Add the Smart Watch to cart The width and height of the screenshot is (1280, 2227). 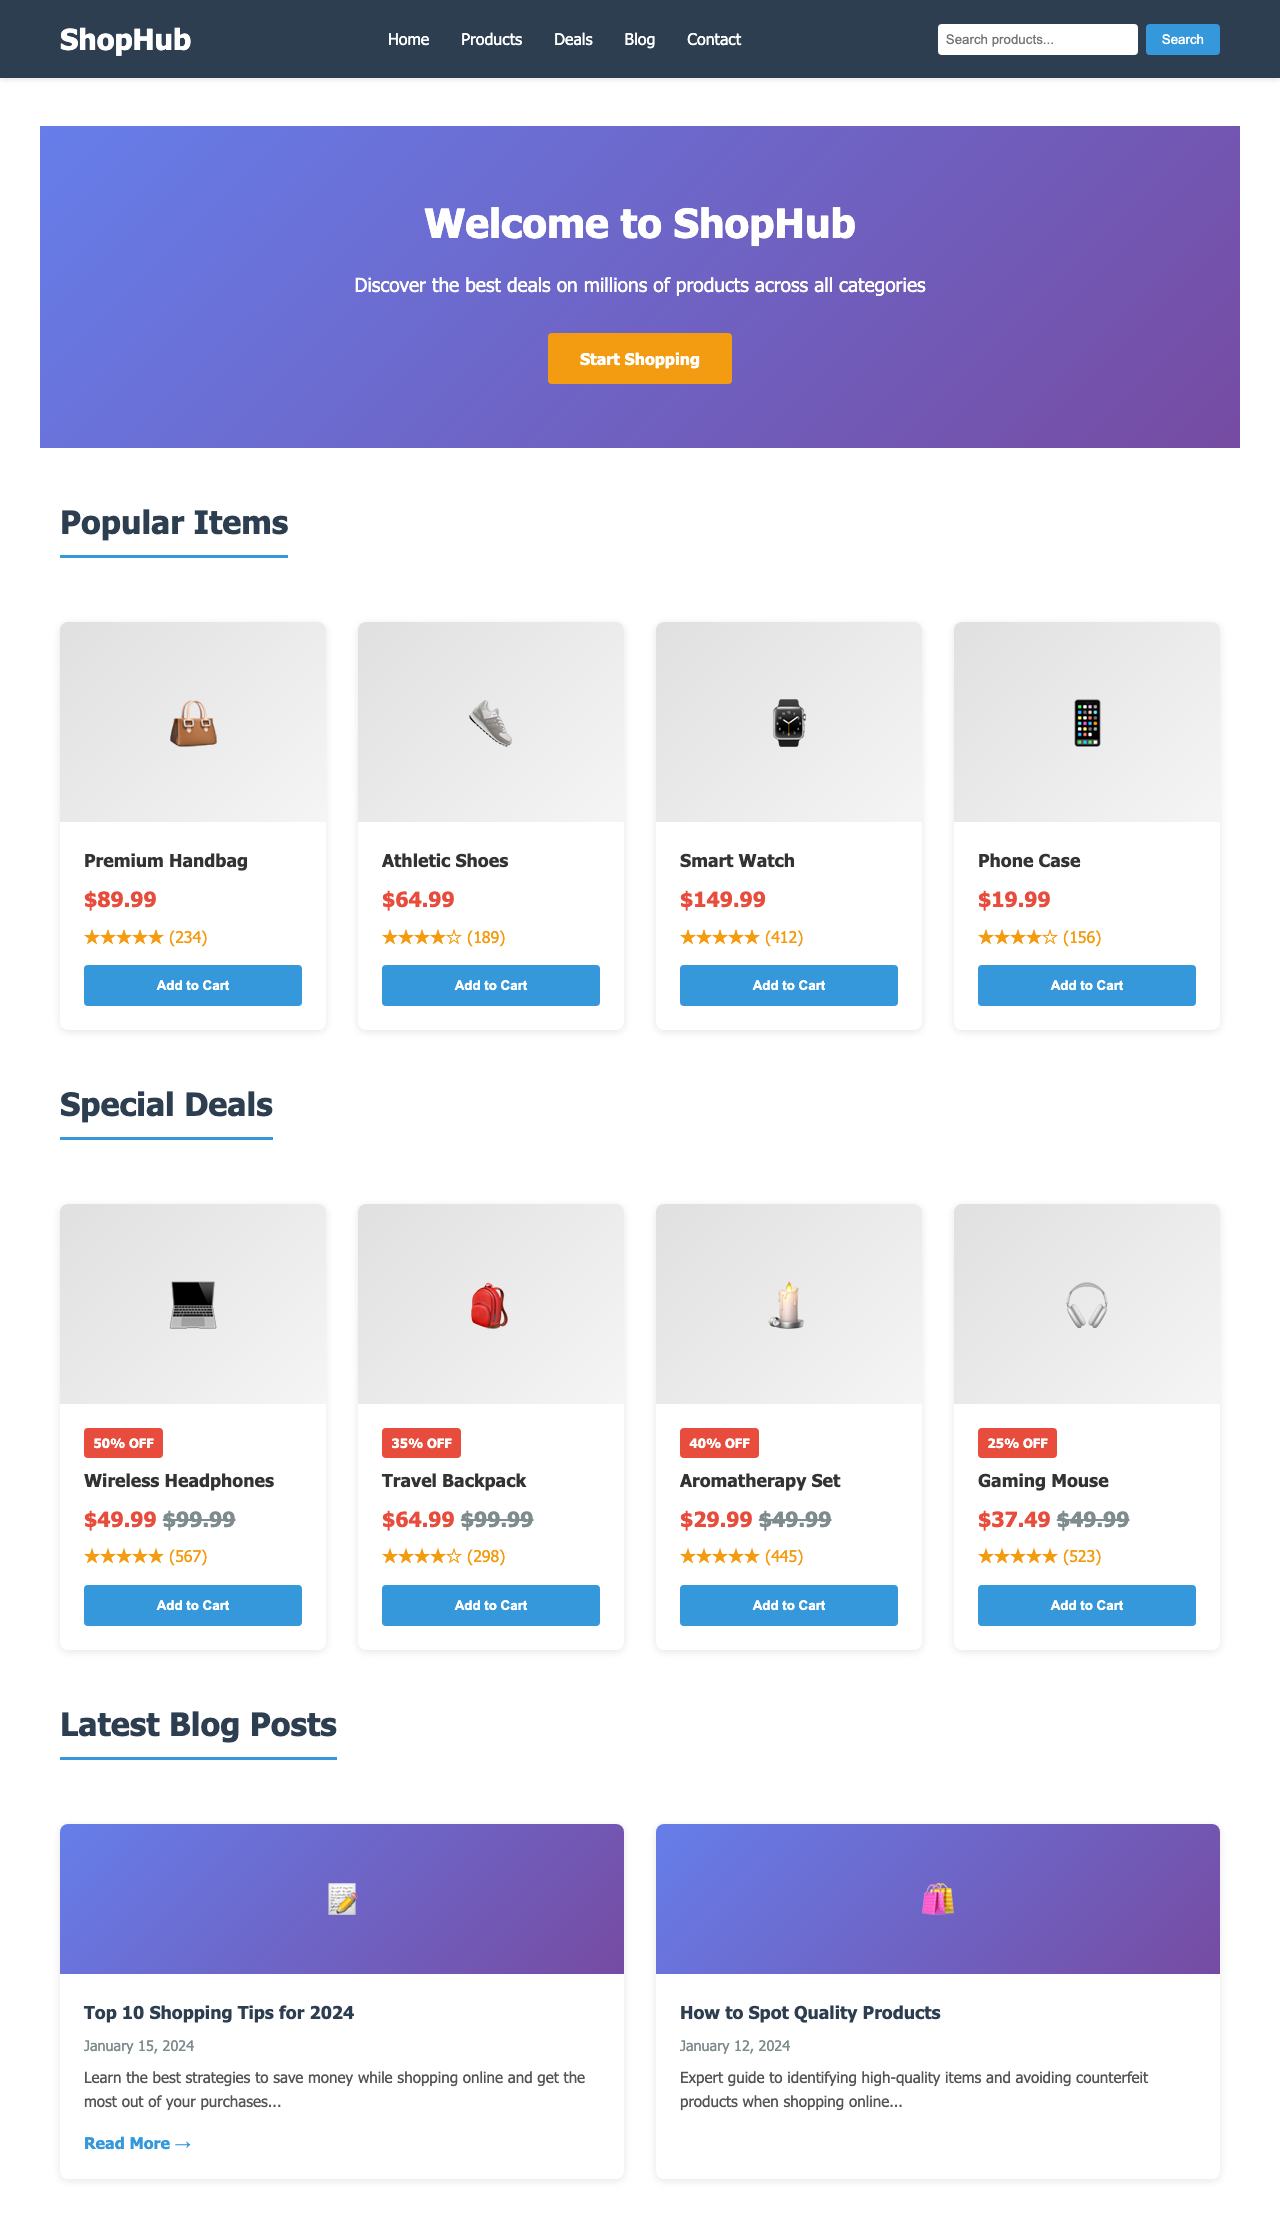click(788, 985)
